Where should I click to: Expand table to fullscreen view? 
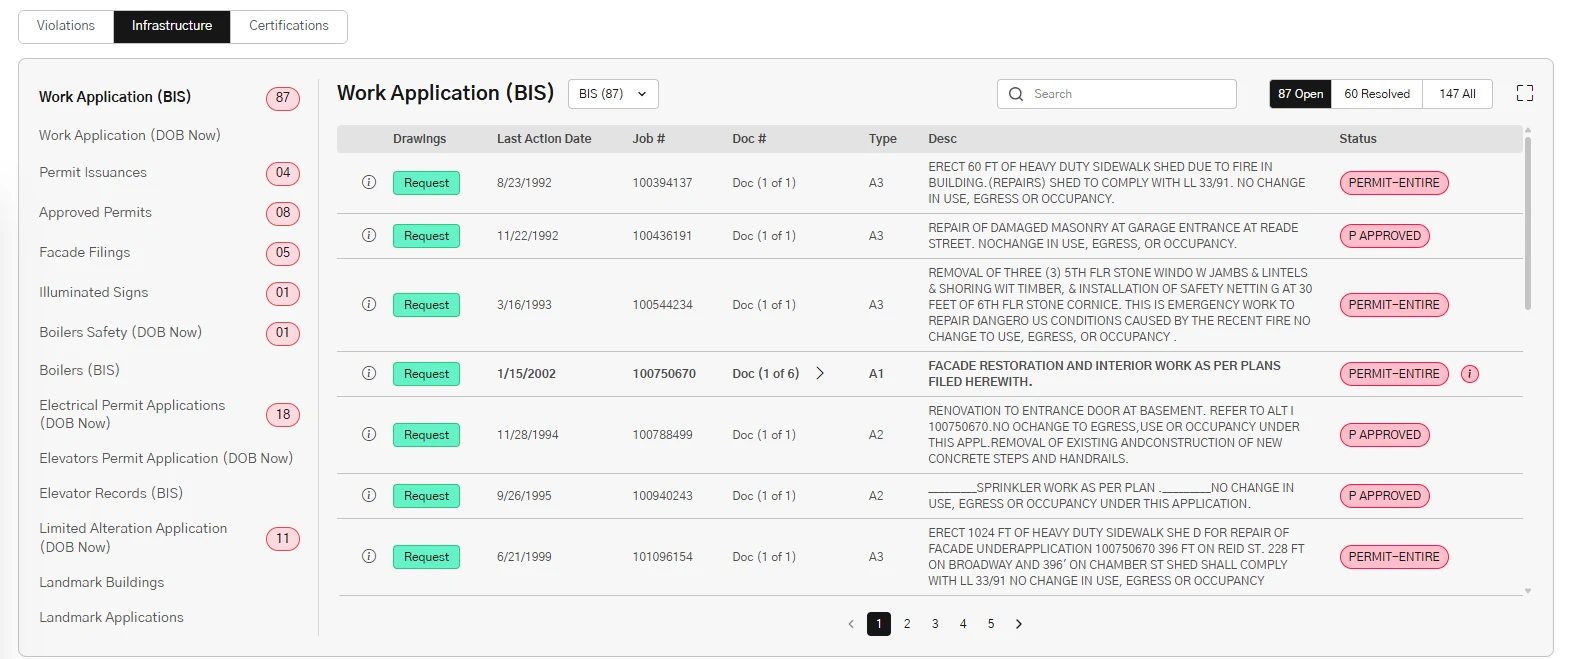click(x=1525, y=93)
